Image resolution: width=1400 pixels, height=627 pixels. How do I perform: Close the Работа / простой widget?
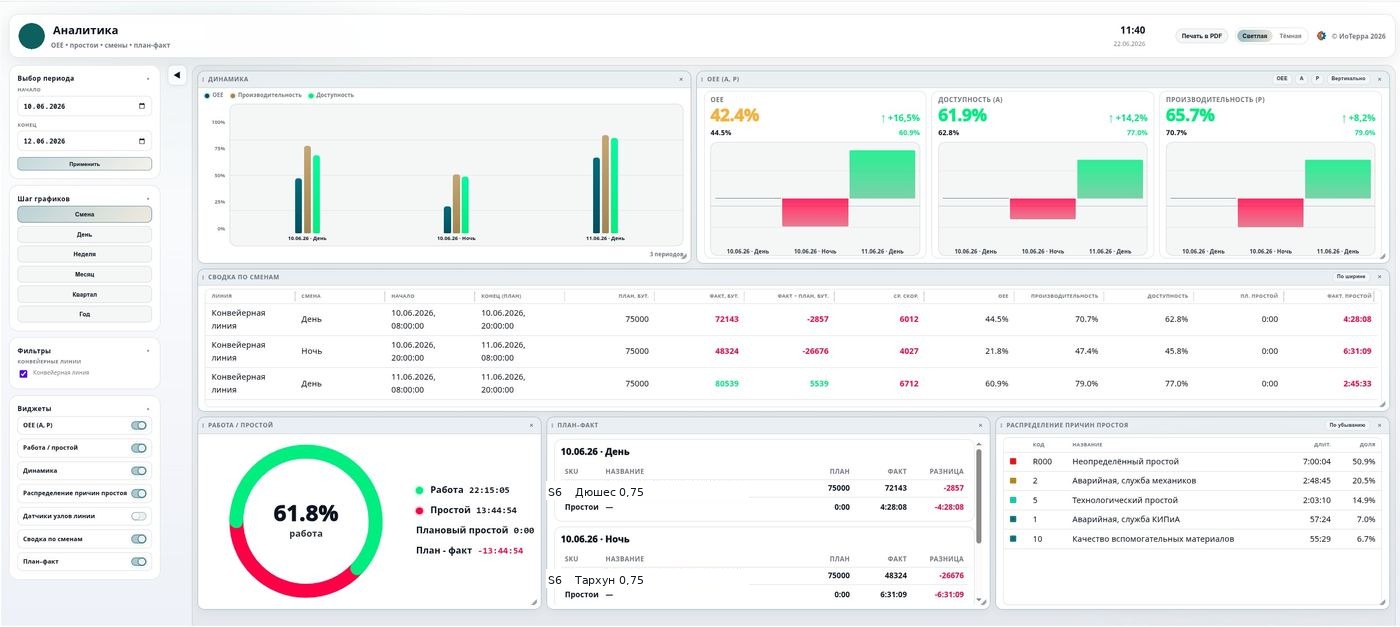pyautogui.click(x=531, y=425)
